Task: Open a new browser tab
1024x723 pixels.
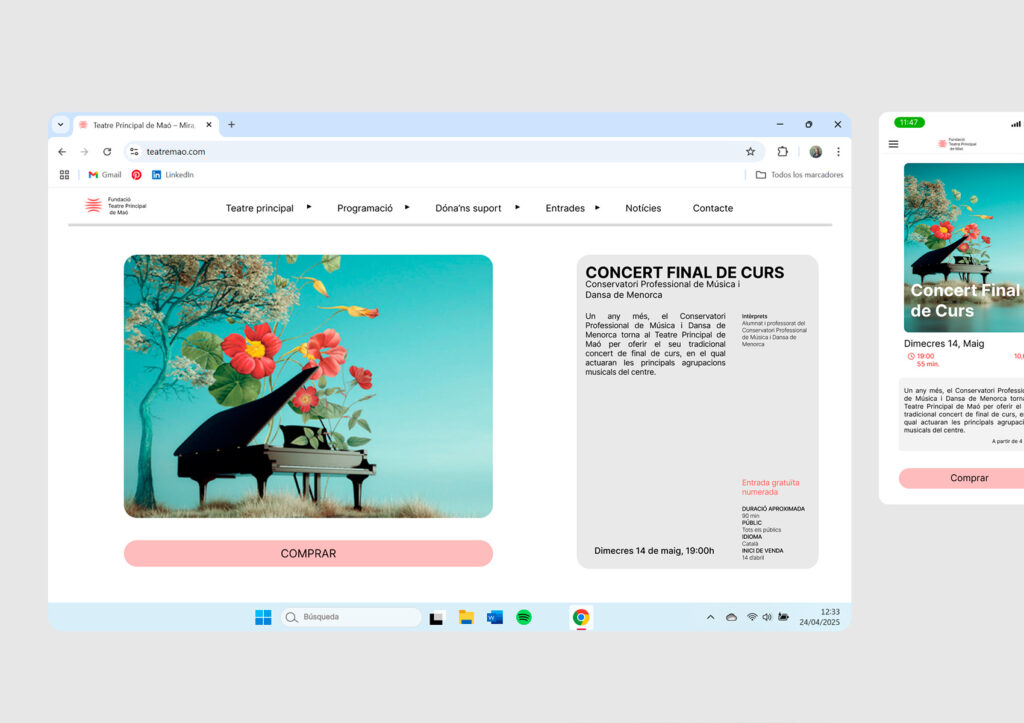Action: click(231, 124)
